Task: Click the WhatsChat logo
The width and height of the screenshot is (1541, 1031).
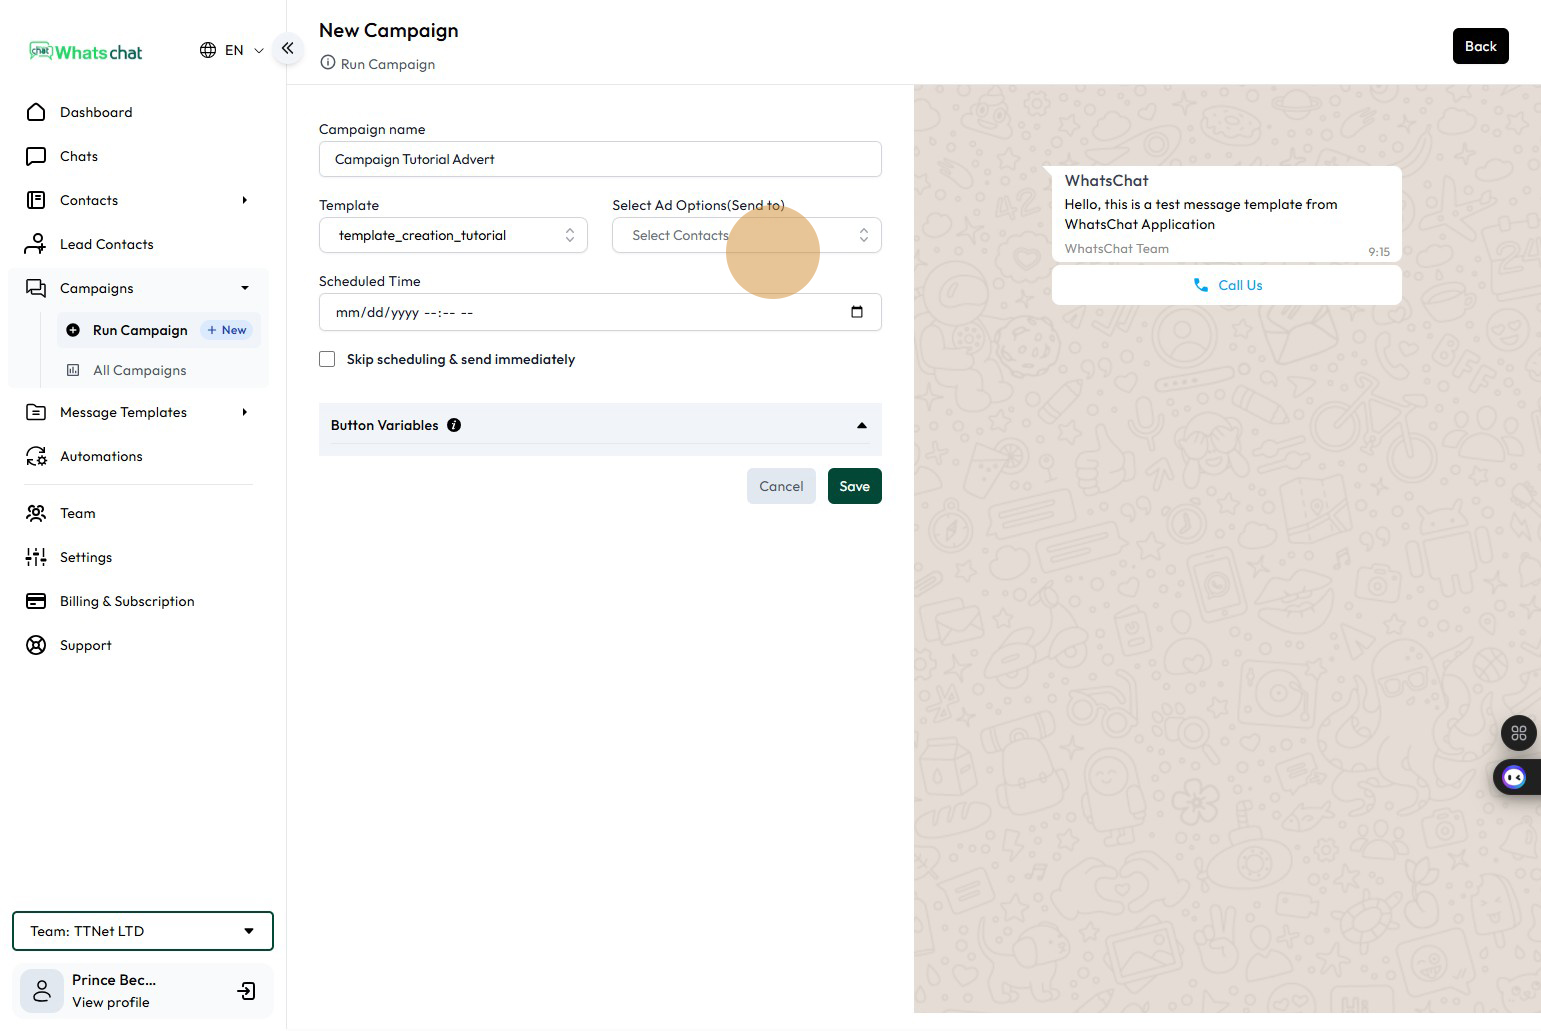Action: click(x=86, y=52)
